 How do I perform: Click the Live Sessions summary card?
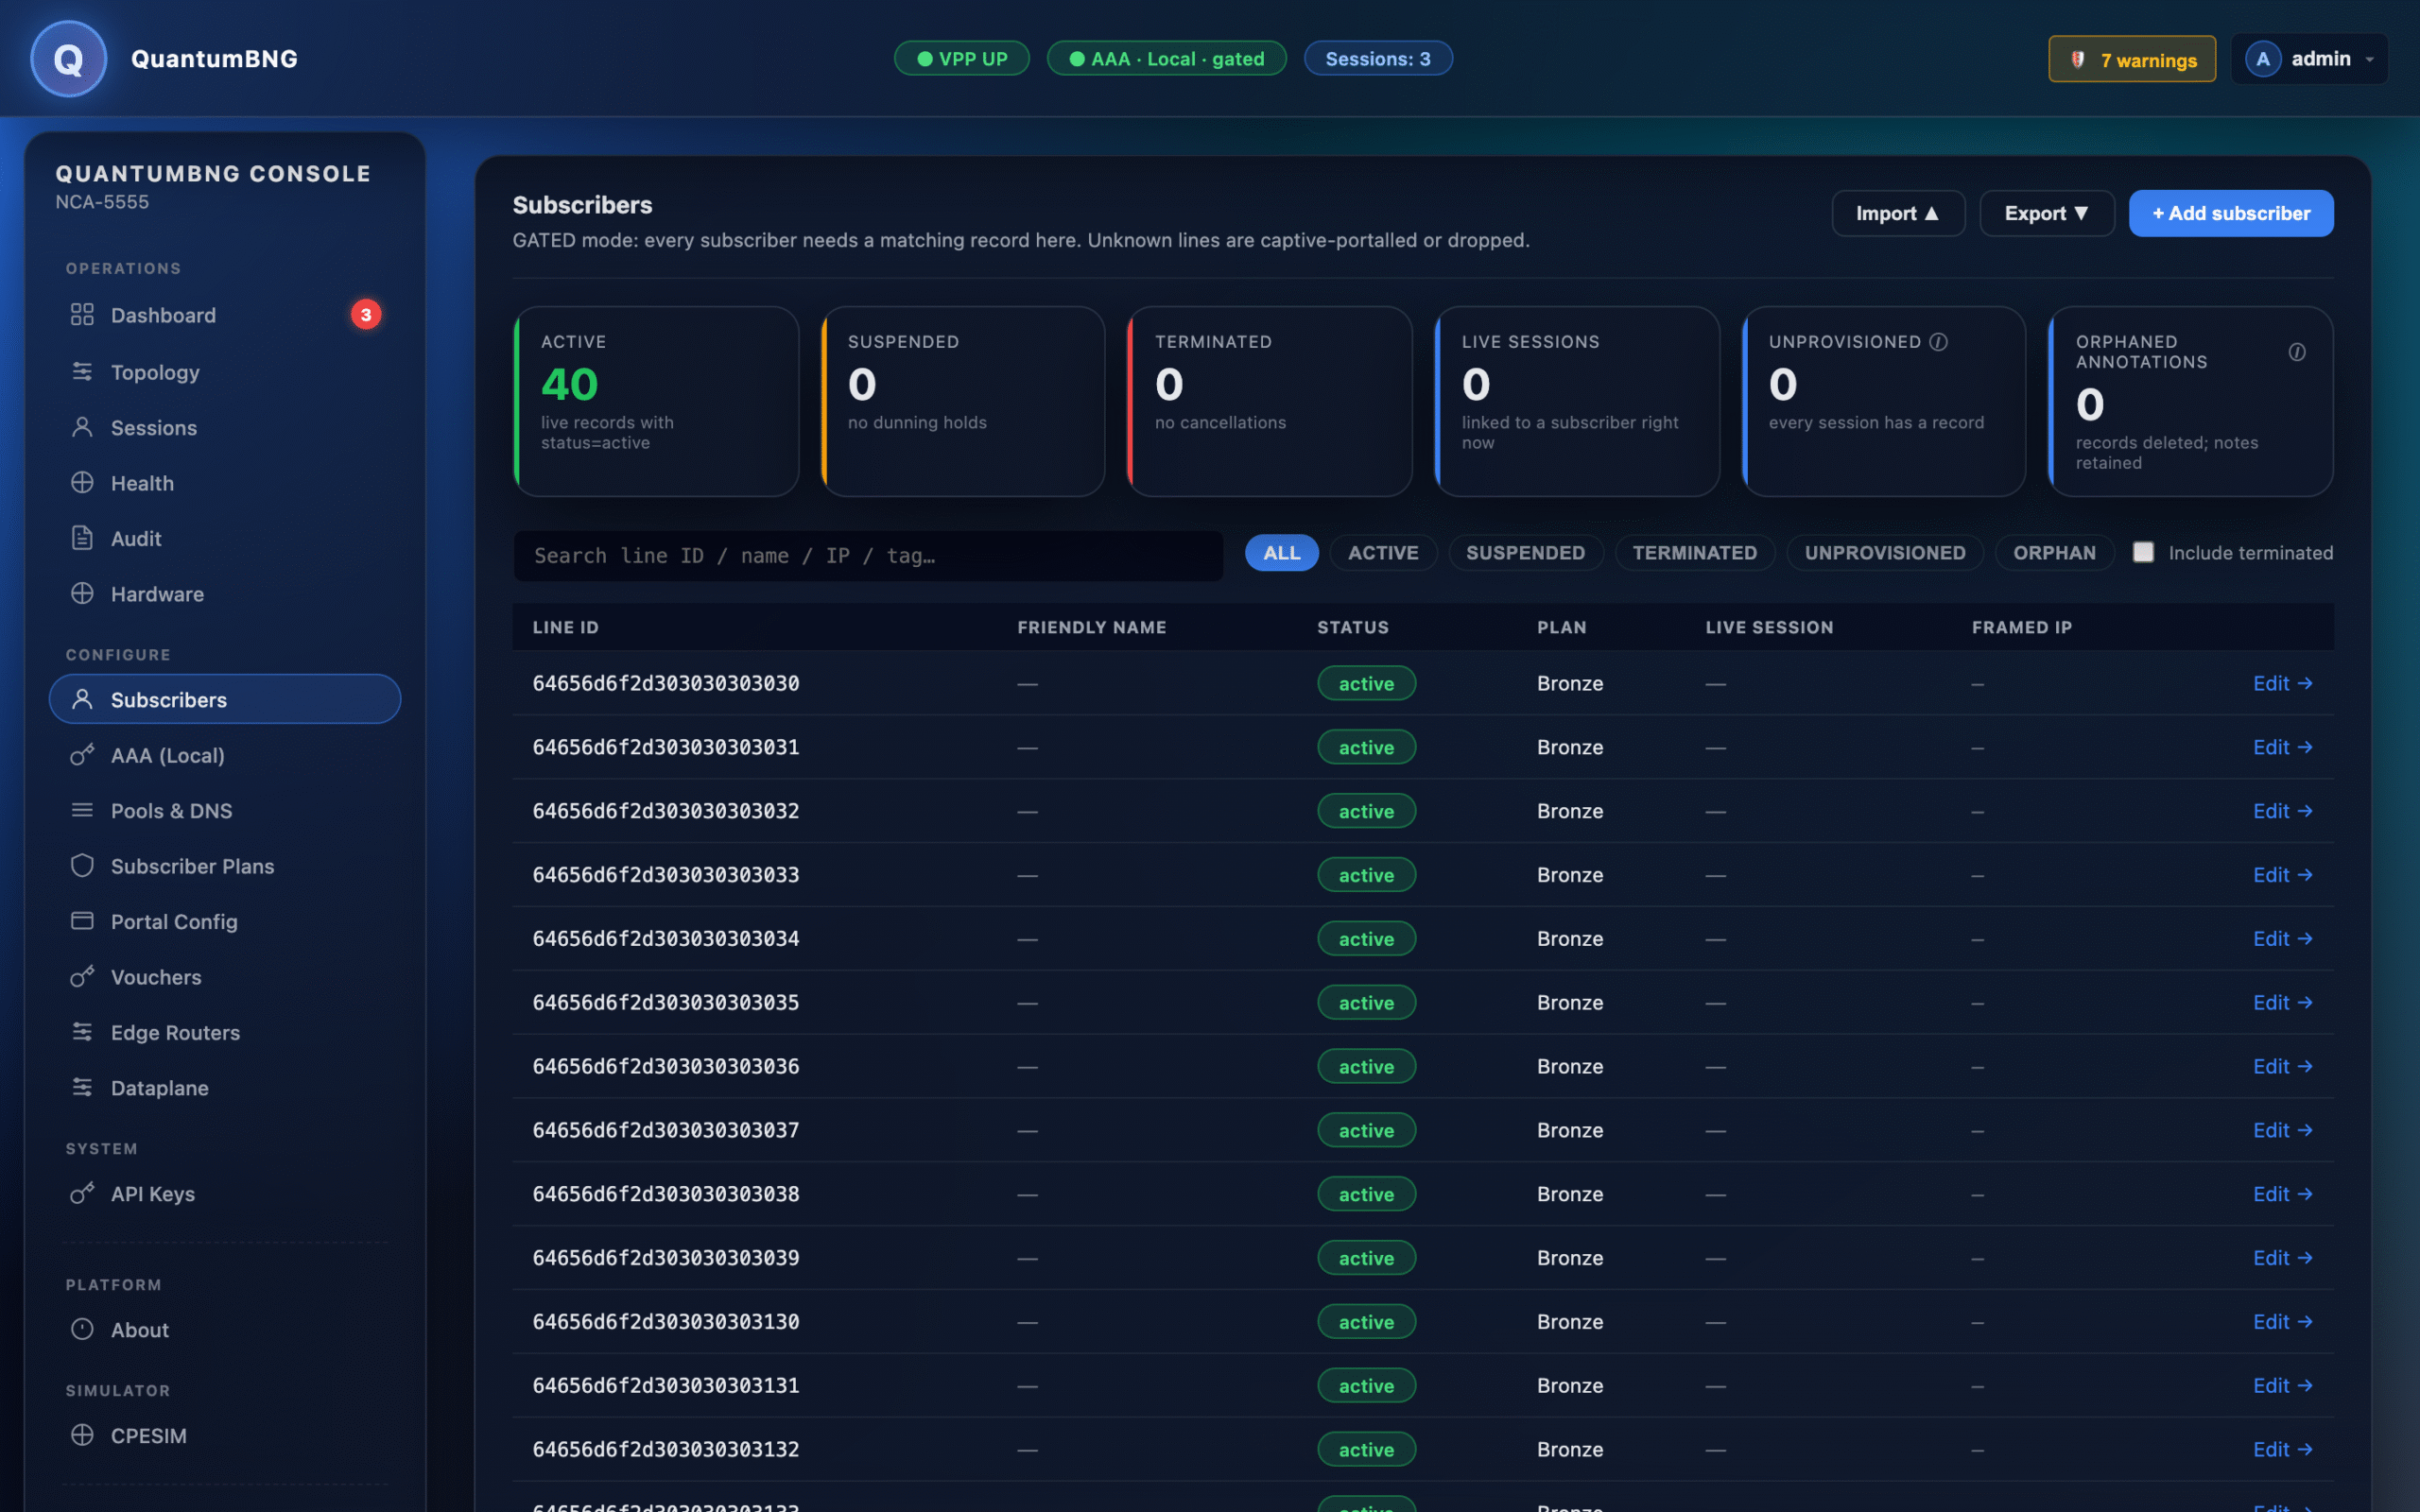(1577, 401)
